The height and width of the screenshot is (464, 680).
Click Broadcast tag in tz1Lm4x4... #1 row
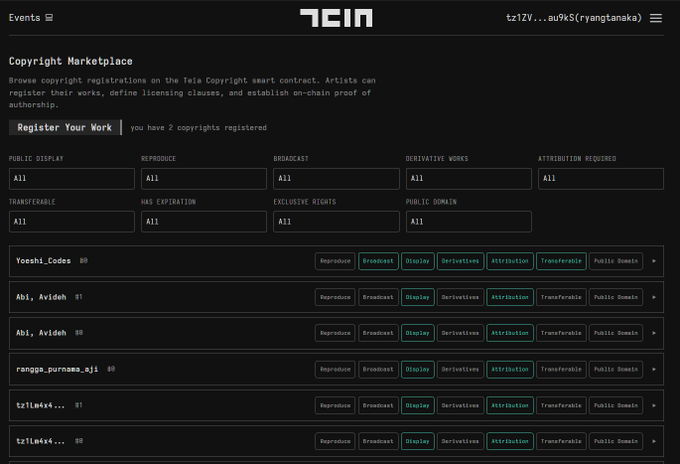378,405
